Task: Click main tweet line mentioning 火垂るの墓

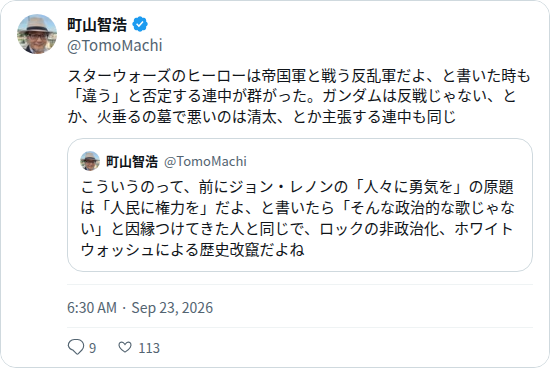Action: (262, 117)
